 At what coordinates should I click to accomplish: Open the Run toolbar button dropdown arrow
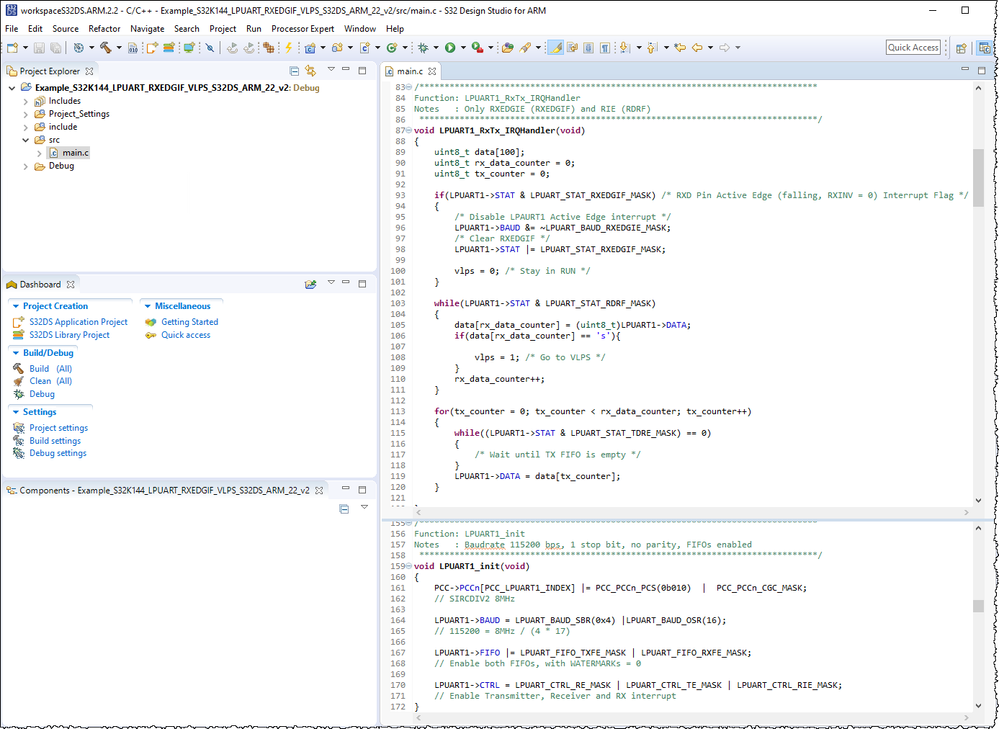[463, 48]
